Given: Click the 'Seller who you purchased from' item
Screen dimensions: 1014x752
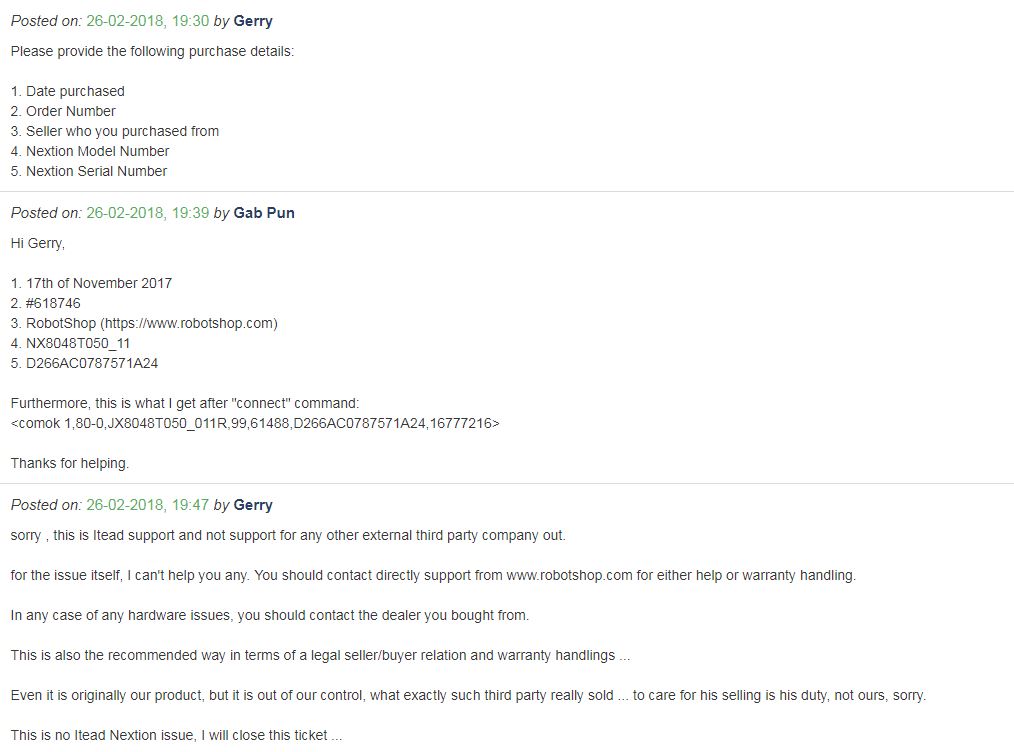Looking at the screenshot, I should [x=115, y=131].
